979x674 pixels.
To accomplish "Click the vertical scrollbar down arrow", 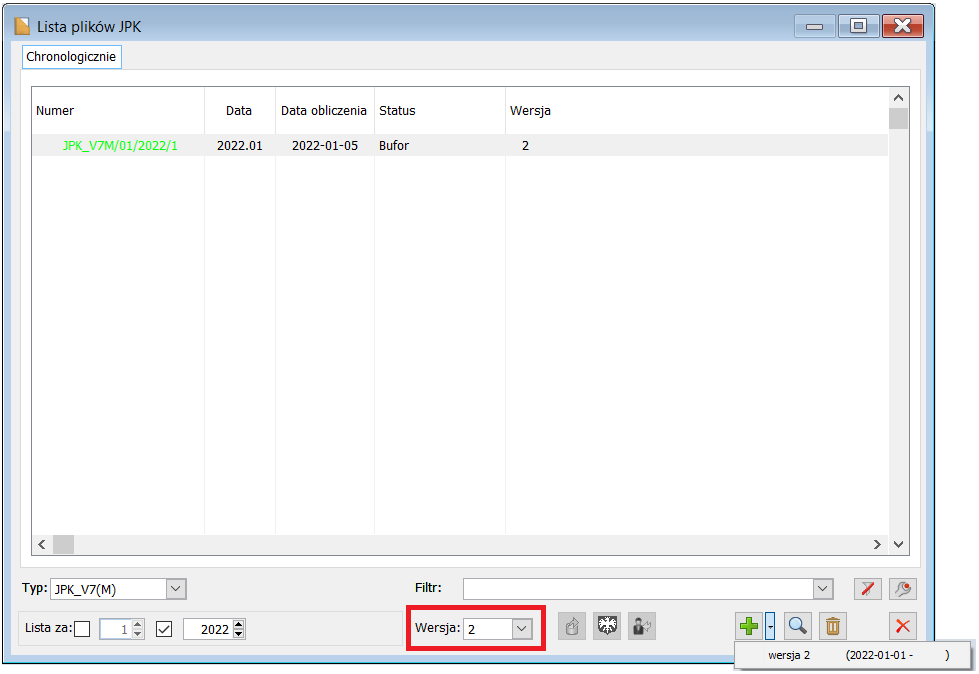I will pos(898,544).
